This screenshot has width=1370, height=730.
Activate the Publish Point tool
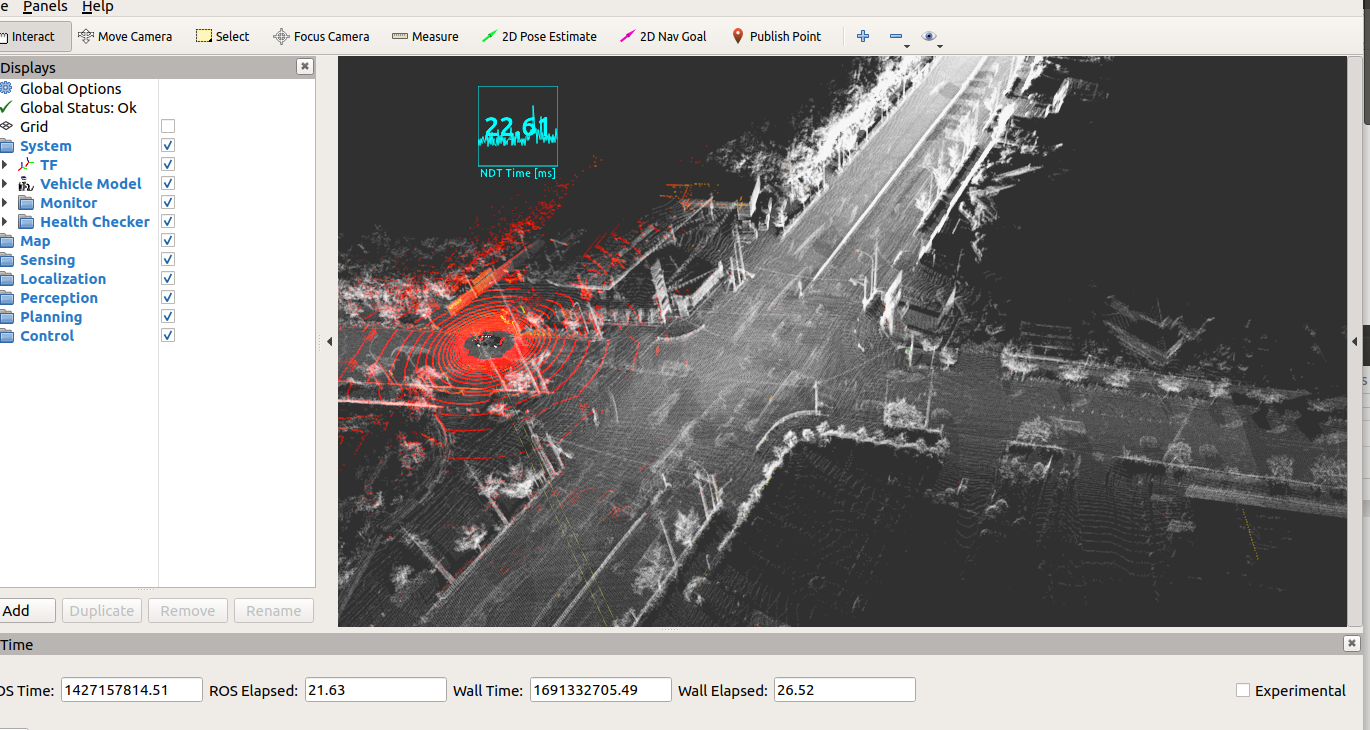776,36
